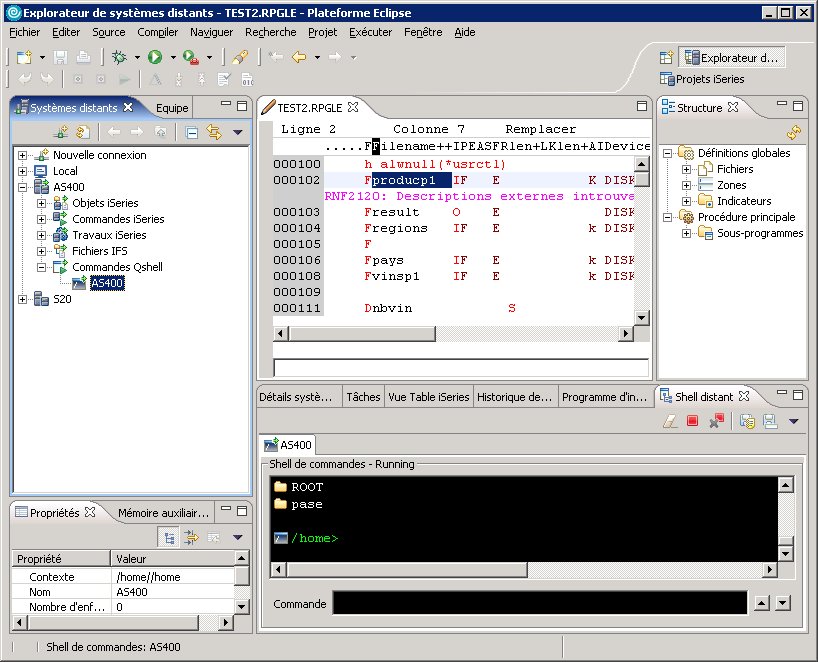
Task: Open the Run button dropdown arrow
Action: click(173, 57)
